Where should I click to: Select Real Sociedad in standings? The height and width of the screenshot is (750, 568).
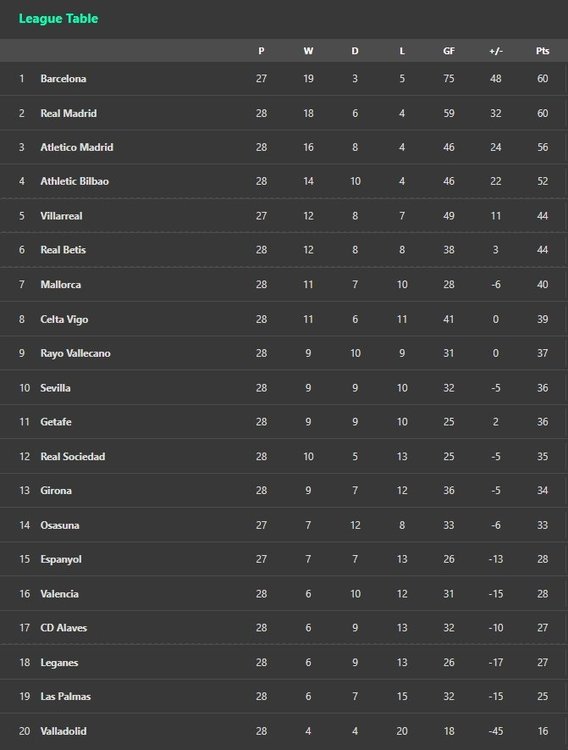coord(73,456)
